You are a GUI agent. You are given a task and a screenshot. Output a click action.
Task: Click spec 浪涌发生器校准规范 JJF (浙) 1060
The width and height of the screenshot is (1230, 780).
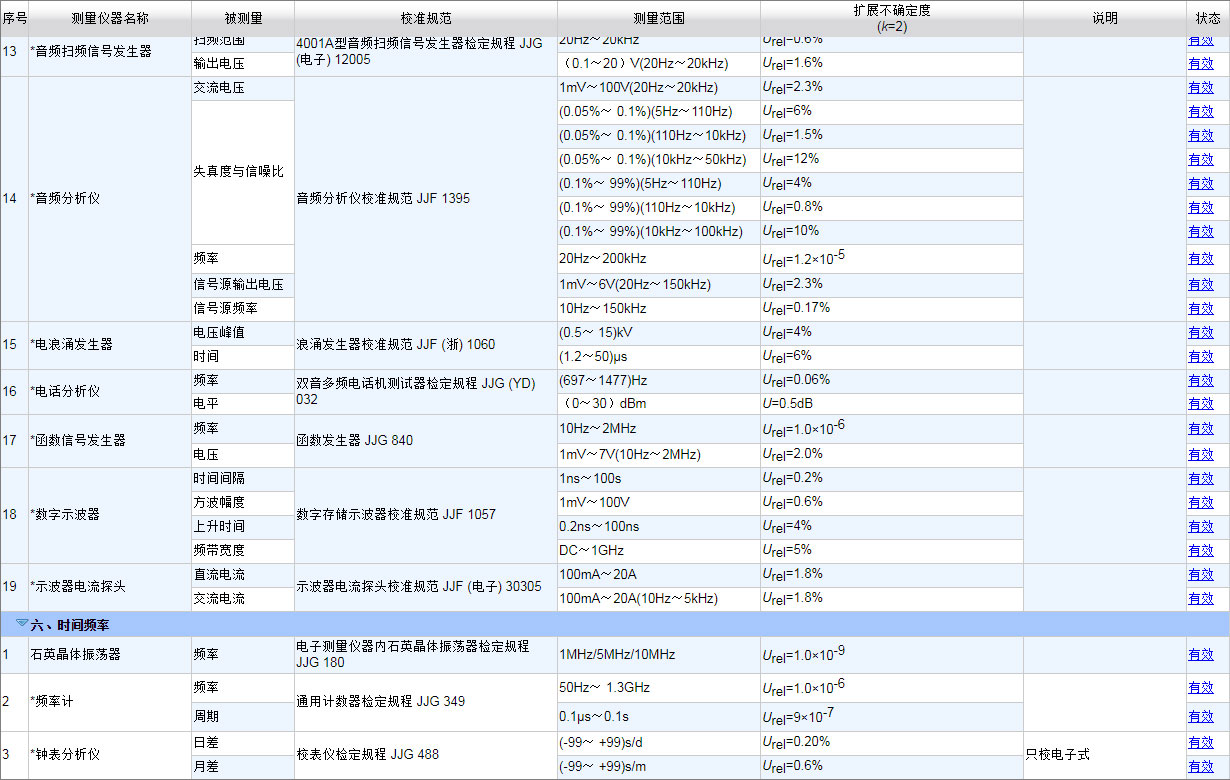click(395, 345)
